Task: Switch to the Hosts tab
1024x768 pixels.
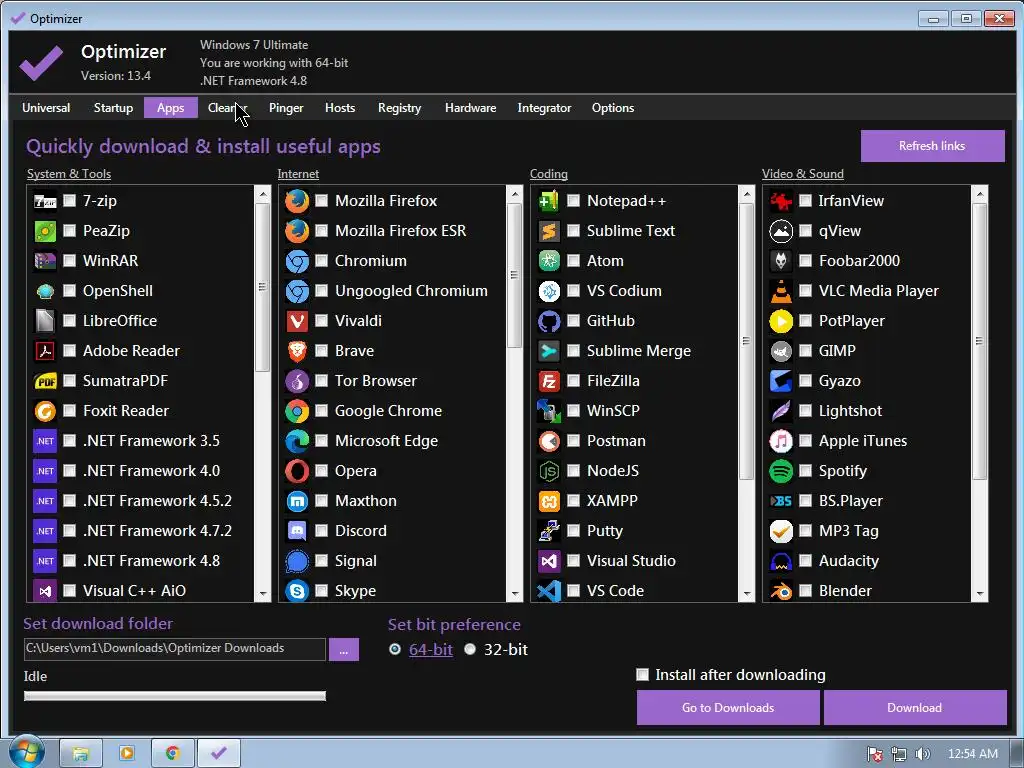Action: tap(340, 108)
